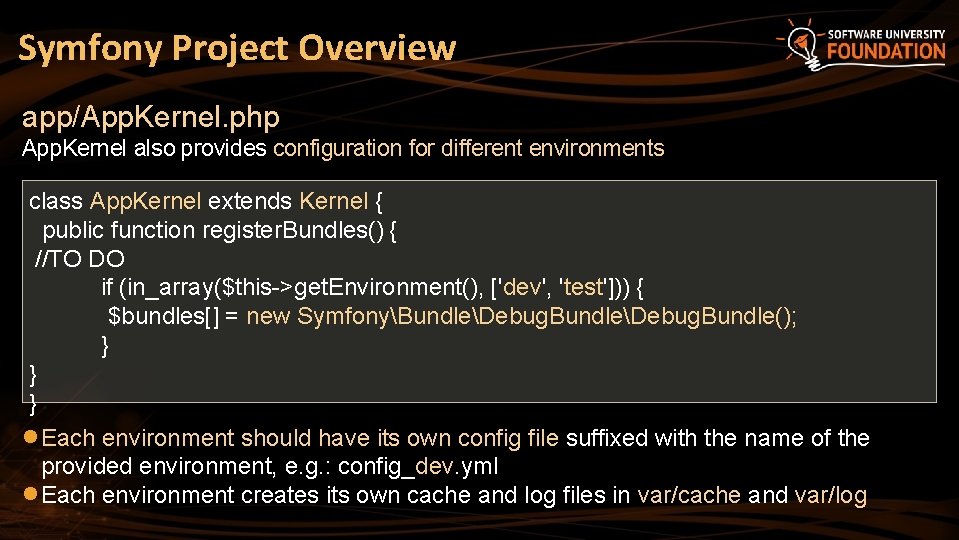Click 'AppKernel also provides' subtitle text

pos(144,148)
